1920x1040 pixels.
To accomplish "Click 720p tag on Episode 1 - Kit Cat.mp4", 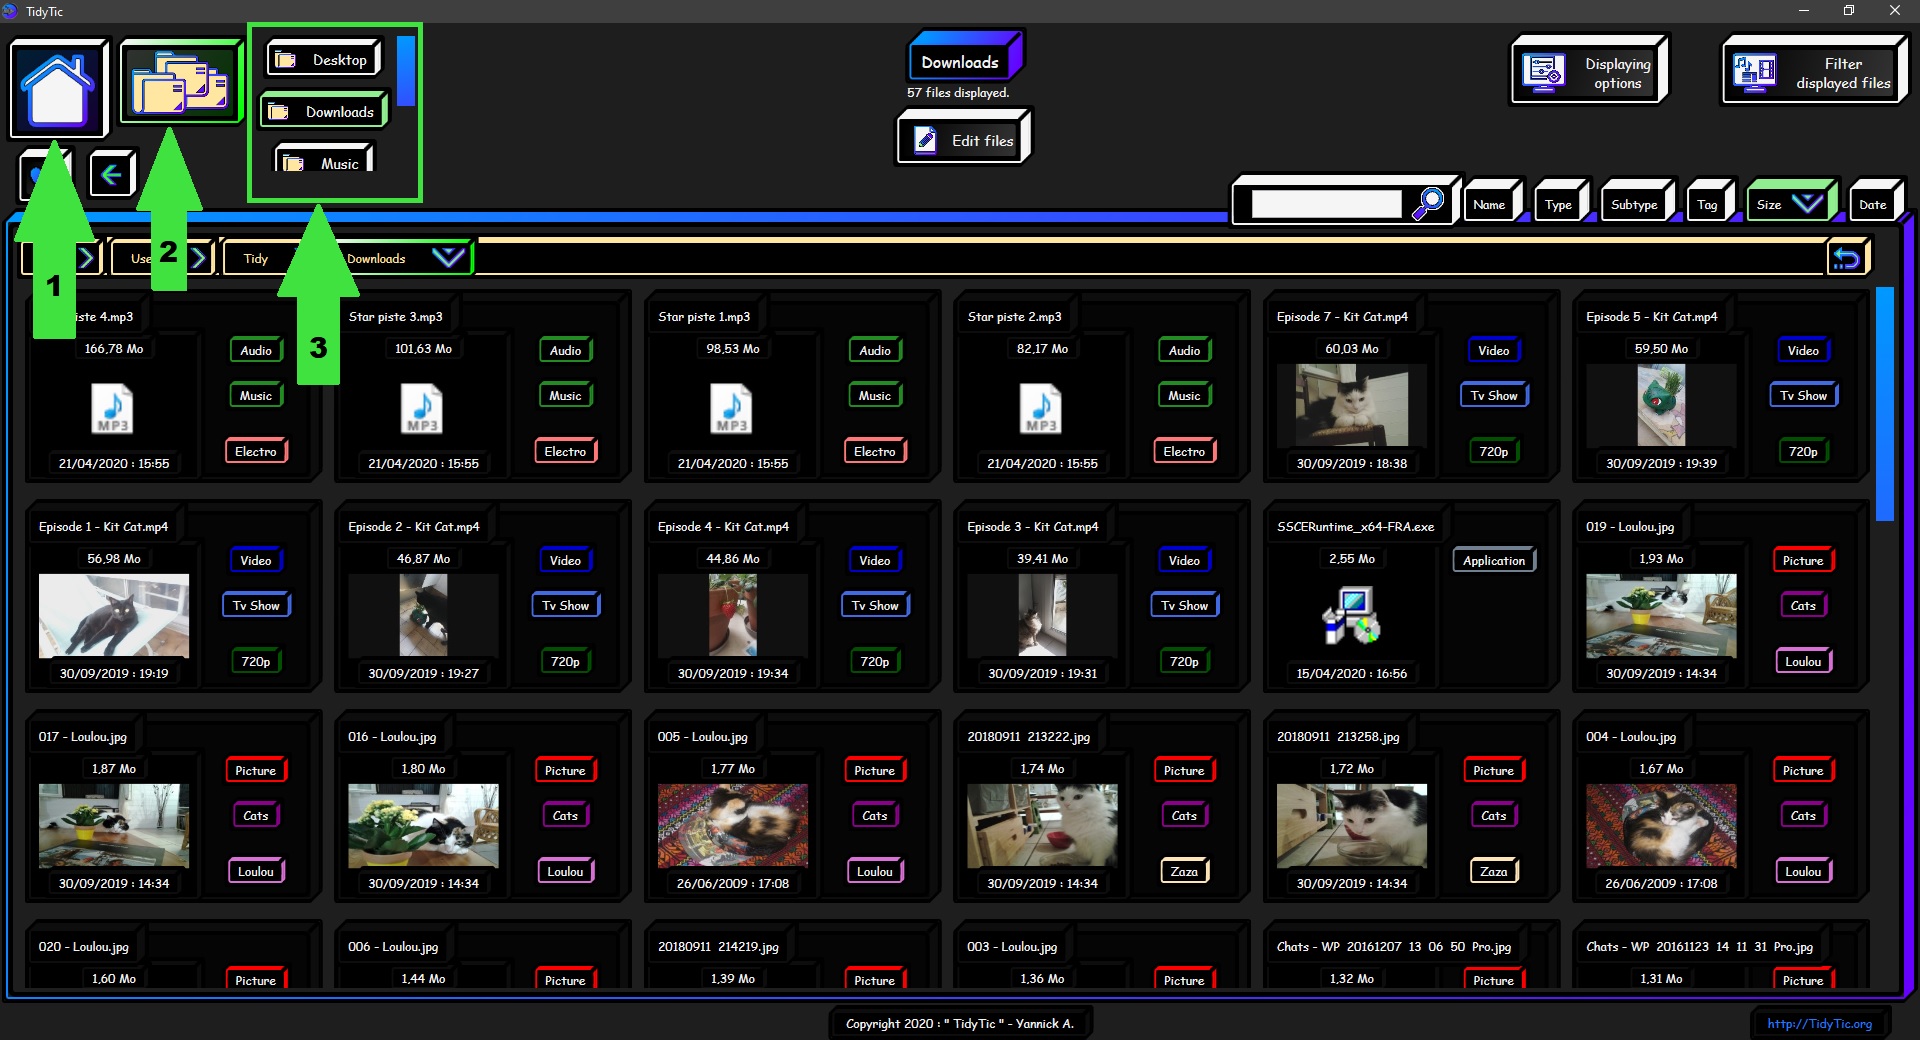I will 255,661.
